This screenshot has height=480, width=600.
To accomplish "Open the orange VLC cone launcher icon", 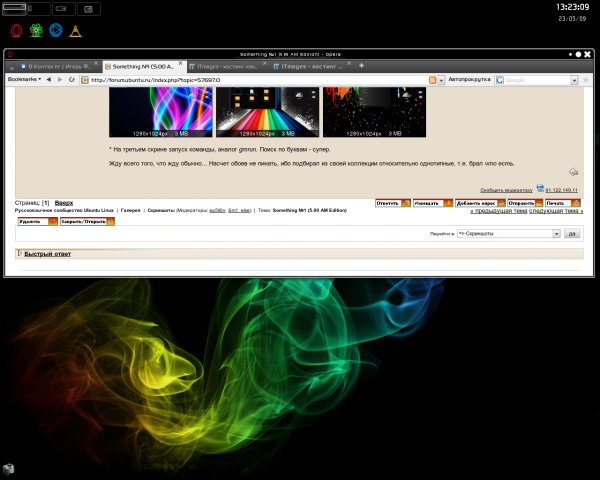I will 76,31.
